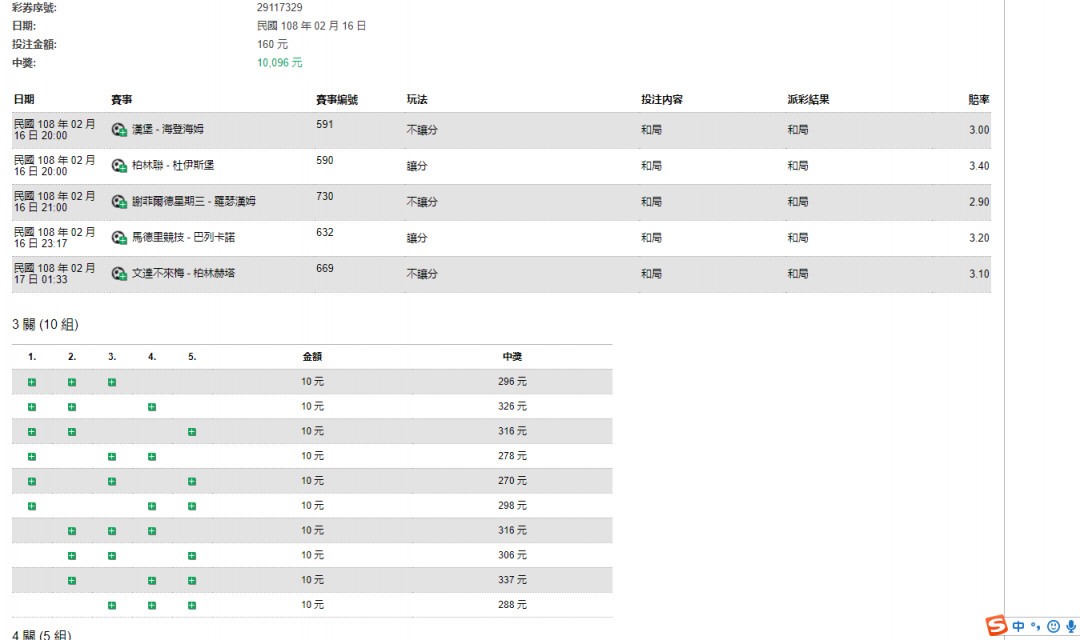
Task: Click the 4 關 (5 組) section heading
Action: tap(41, 635)
